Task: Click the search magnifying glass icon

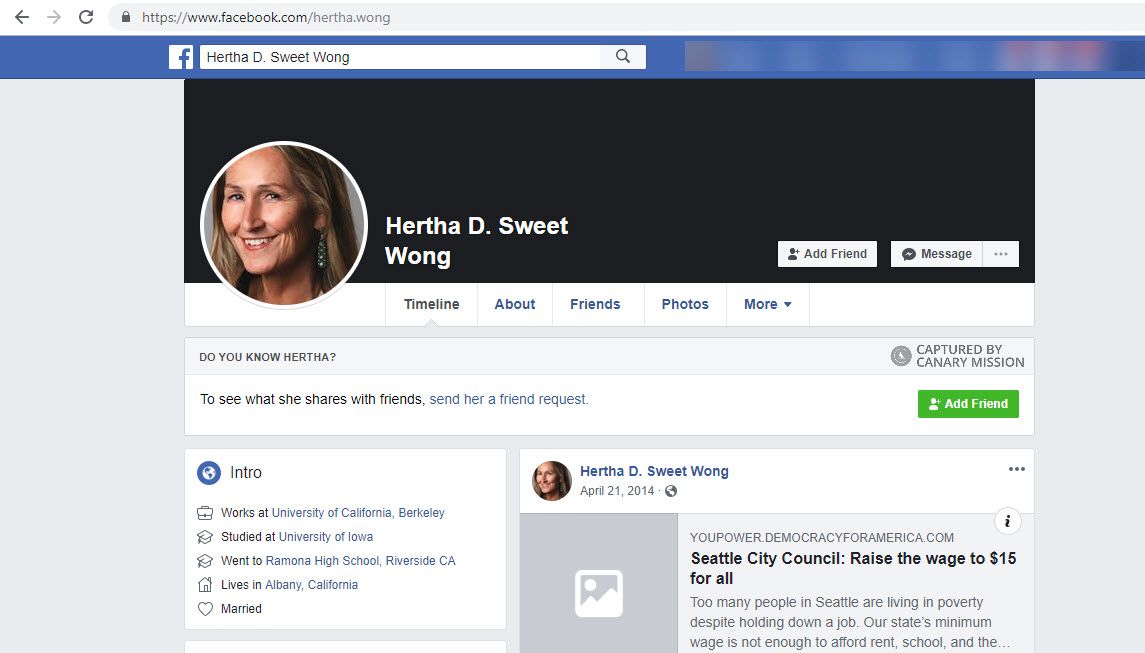Action: click(x=622, y=56)
